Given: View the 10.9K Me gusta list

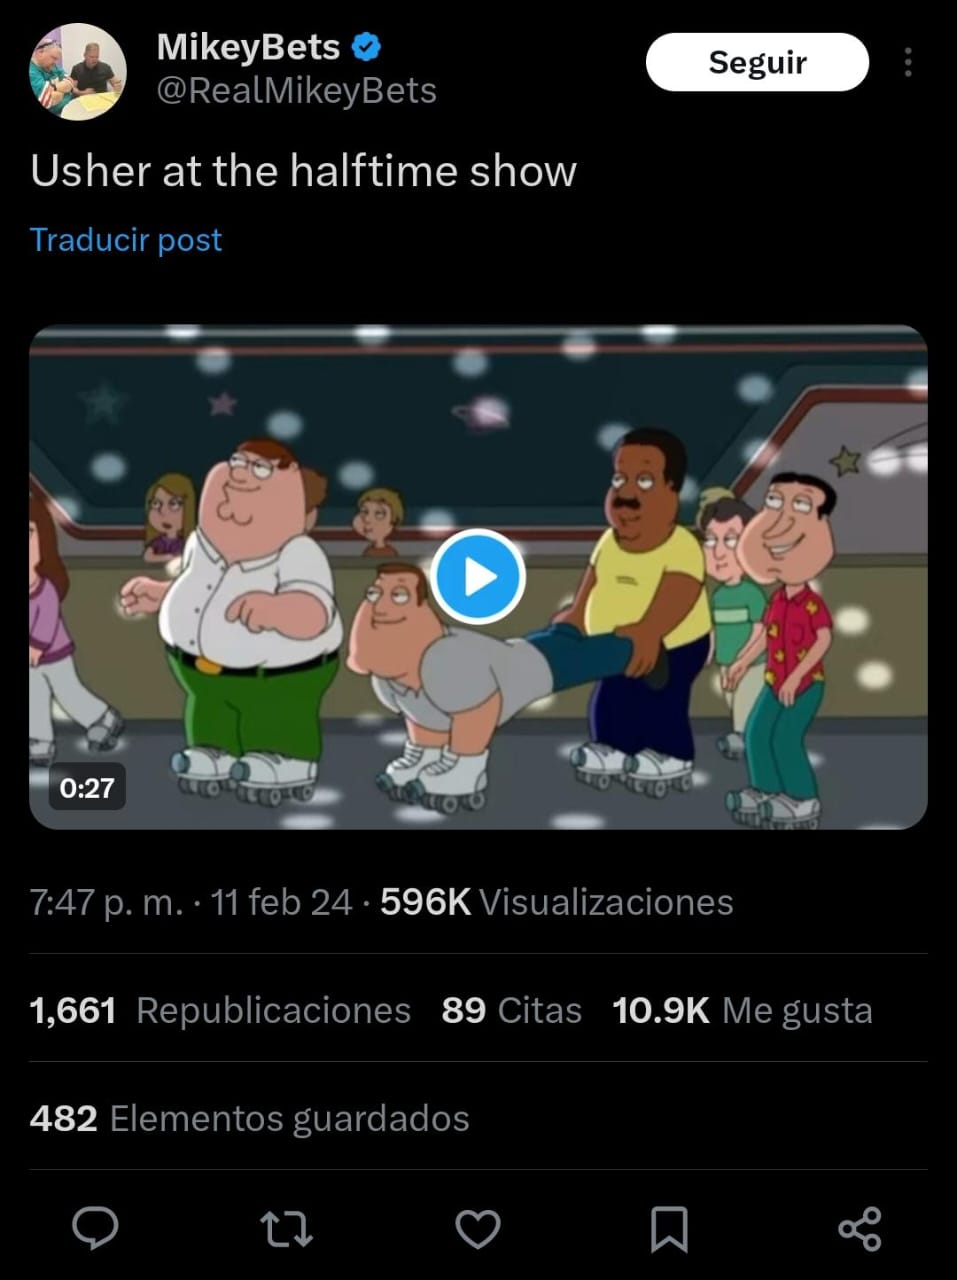Looking at the screenshot, I should 742,1010.
